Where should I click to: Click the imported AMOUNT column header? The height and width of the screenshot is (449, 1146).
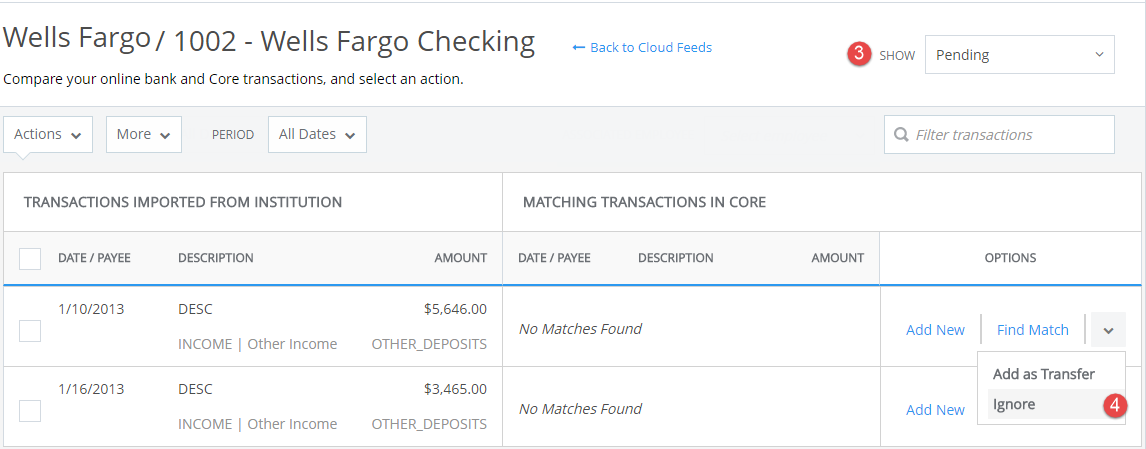coord(460,258)
